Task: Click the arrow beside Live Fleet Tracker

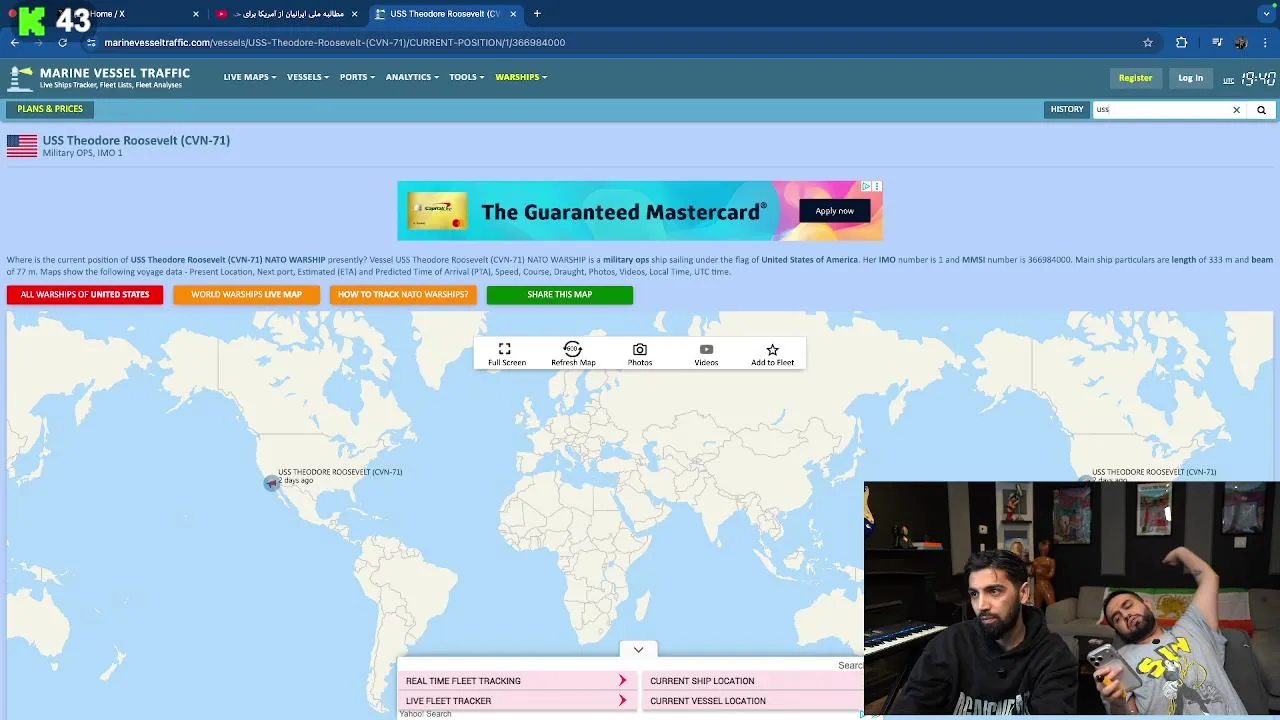Action: coord(622,701)
